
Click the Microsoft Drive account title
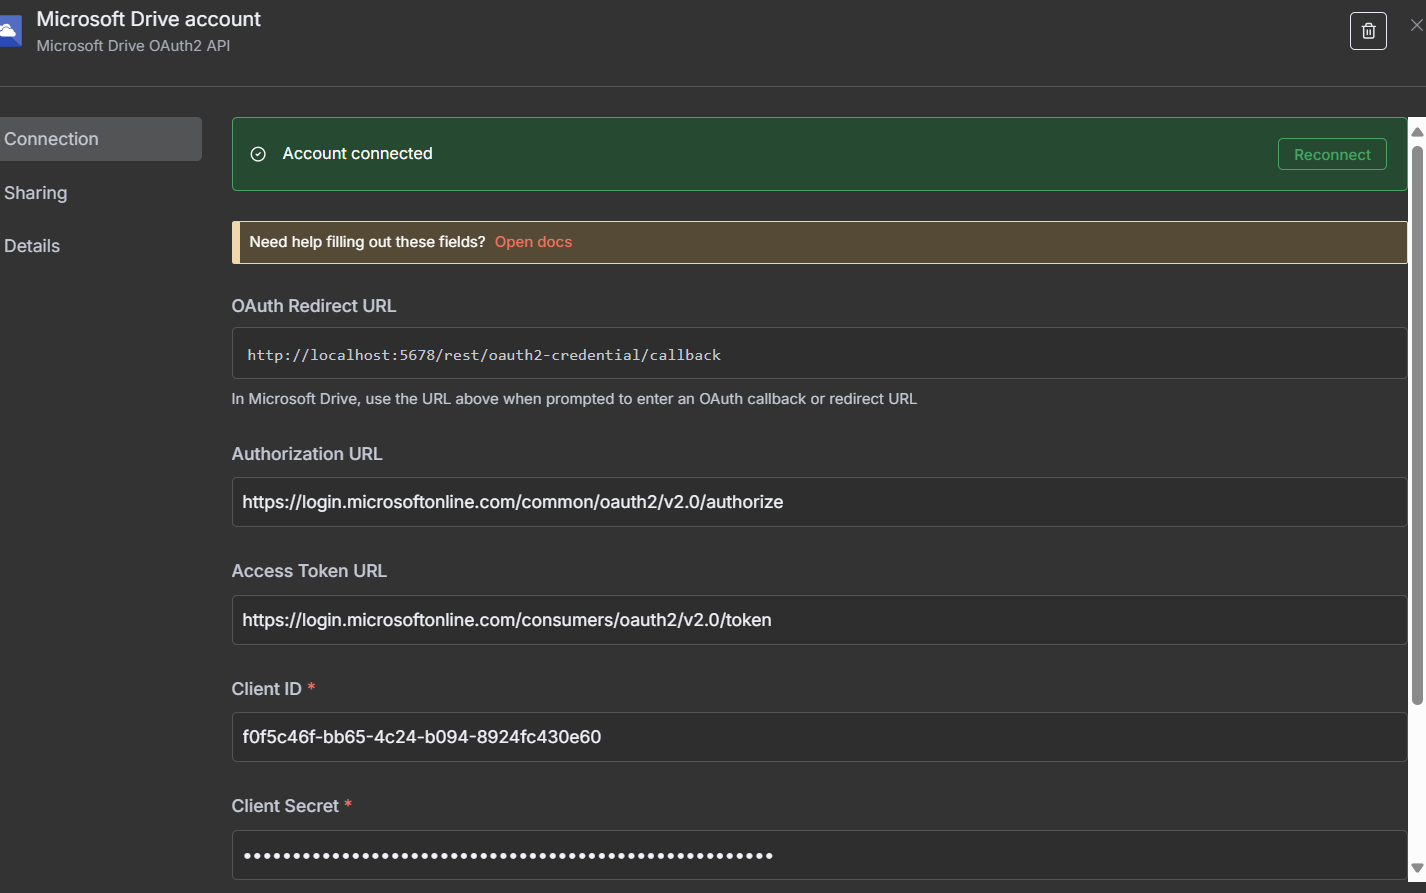(x=148, y=19)
